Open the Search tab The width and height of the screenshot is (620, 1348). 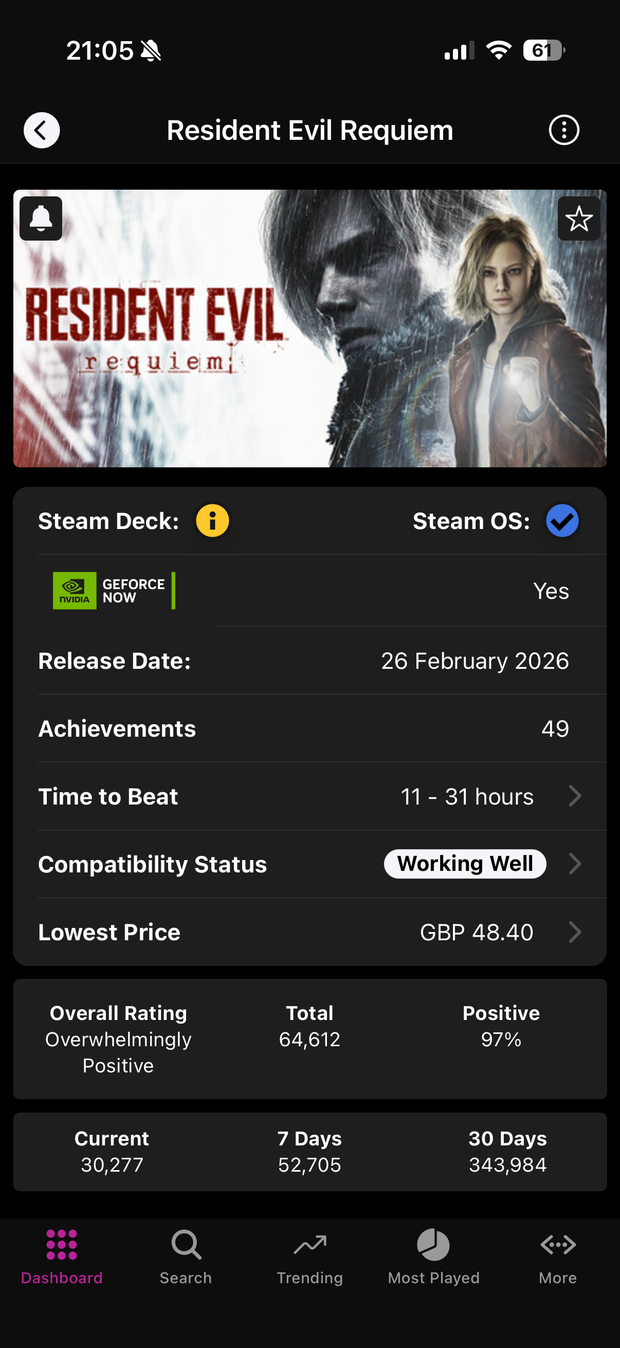[x=186, y=1256]
